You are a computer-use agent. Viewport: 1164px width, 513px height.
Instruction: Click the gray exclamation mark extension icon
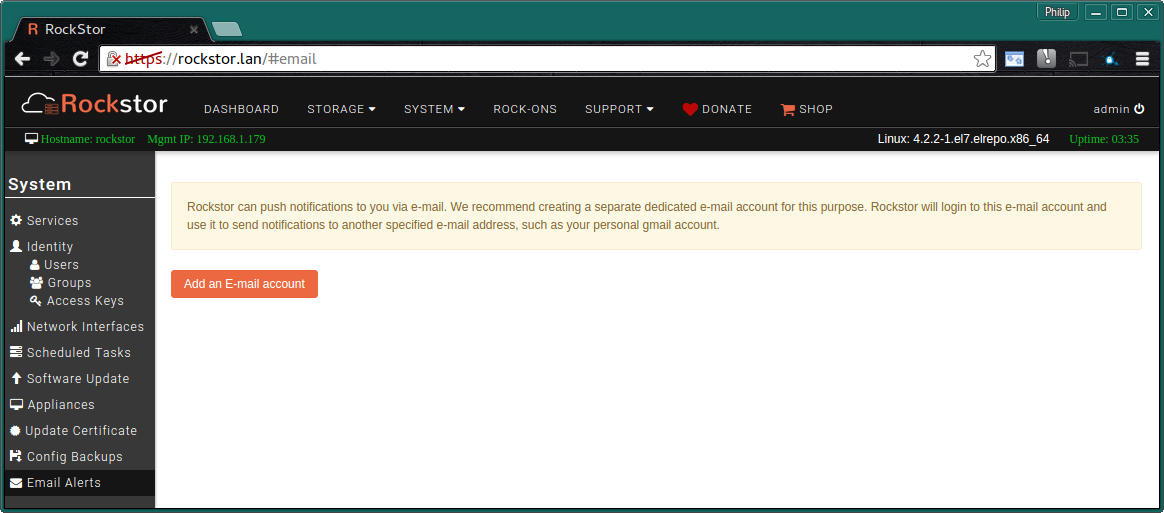[1046, 59]
